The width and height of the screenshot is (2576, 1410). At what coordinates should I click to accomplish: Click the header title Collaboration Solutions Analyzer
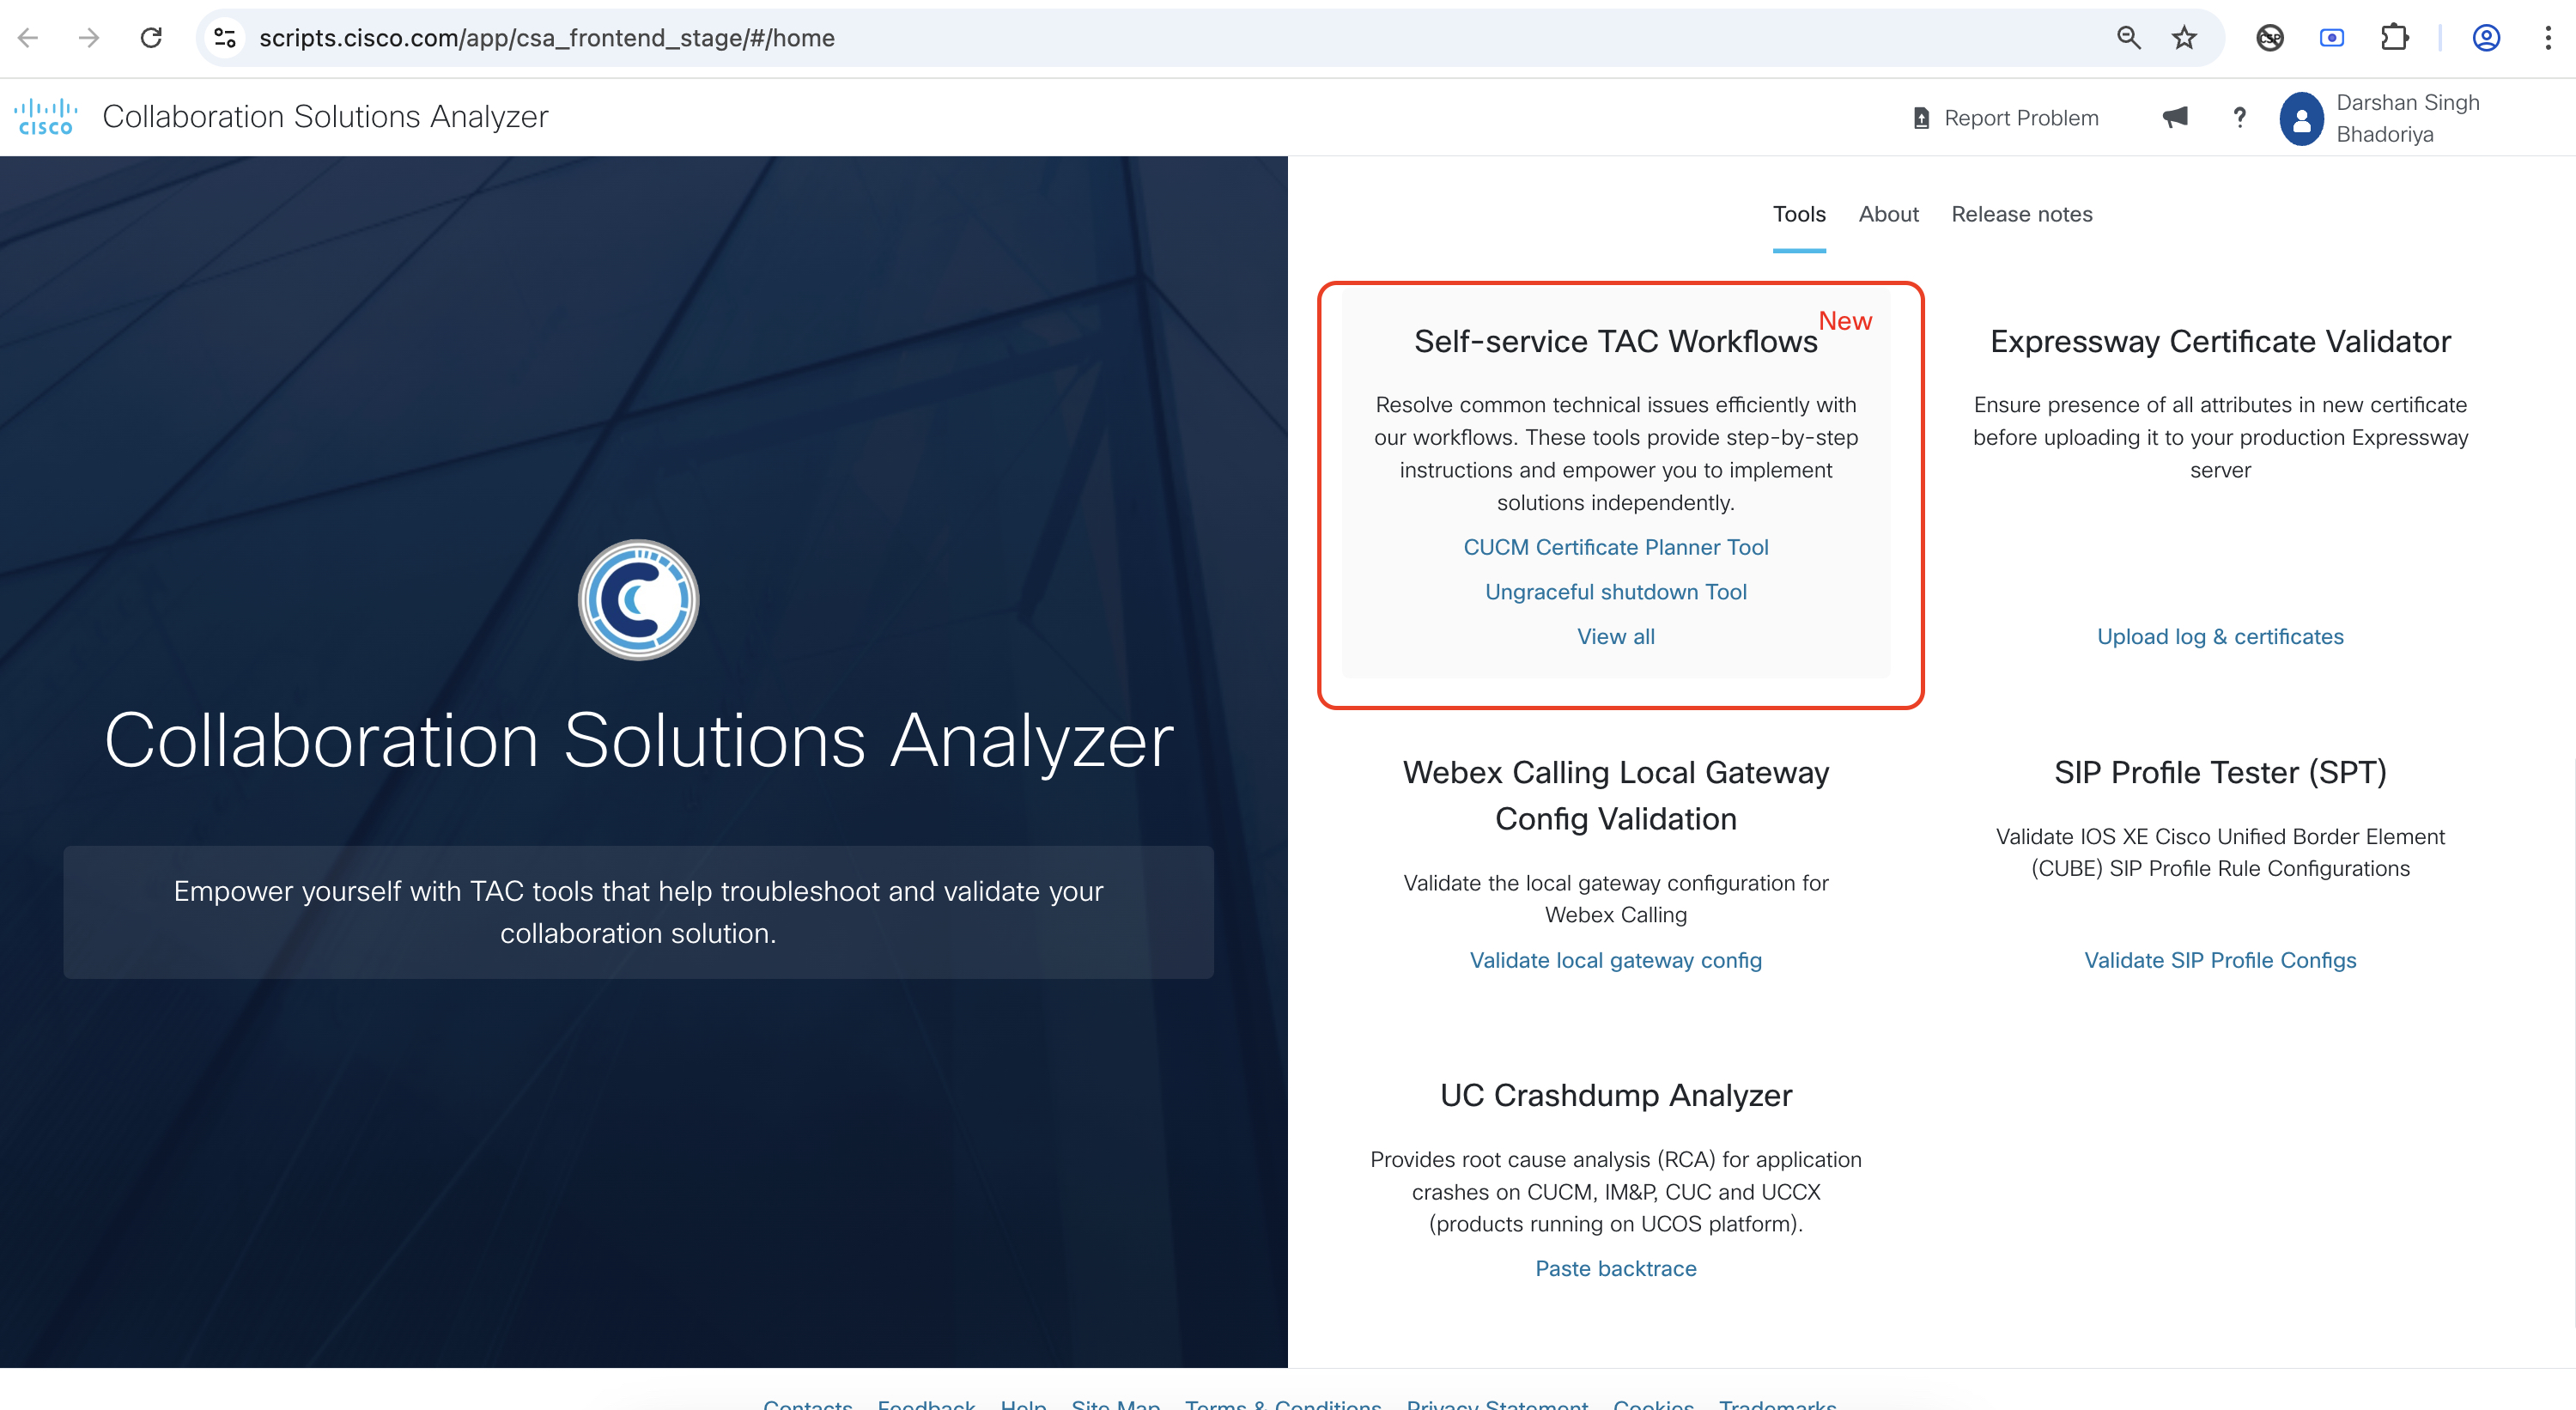coord(325,117)
